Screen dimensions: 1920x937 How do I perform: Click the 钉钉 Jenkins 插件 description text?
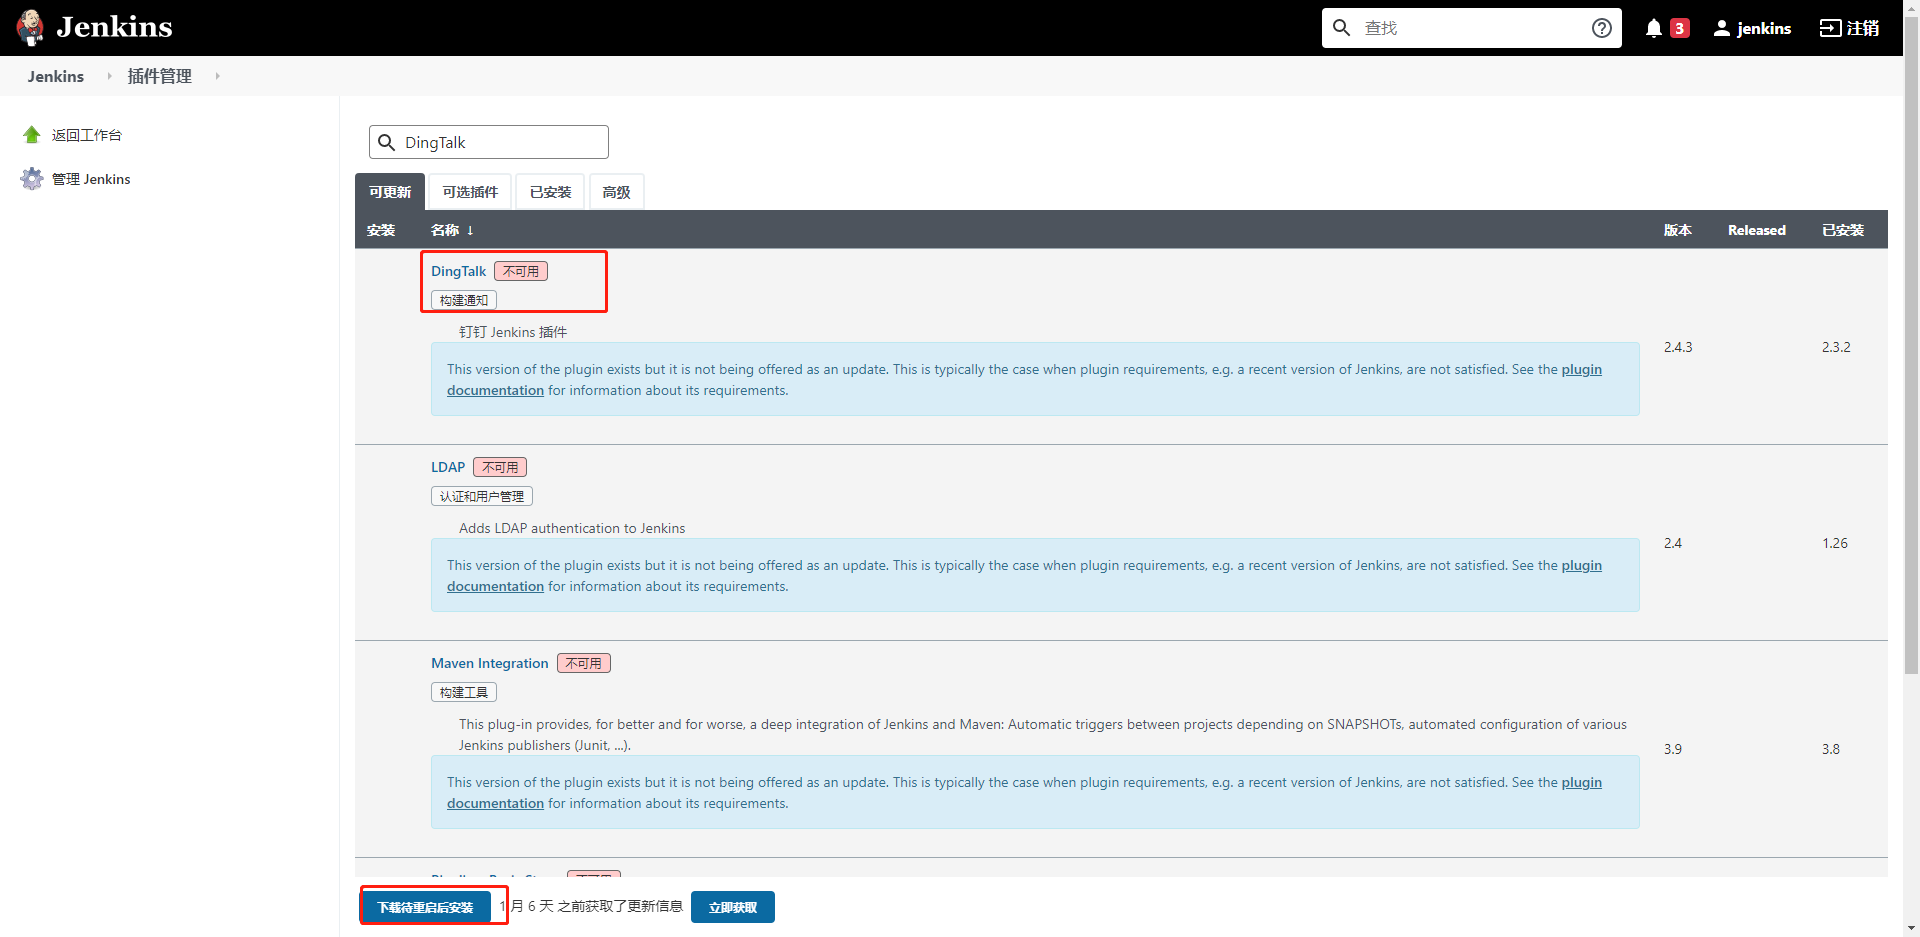(513, 332)
